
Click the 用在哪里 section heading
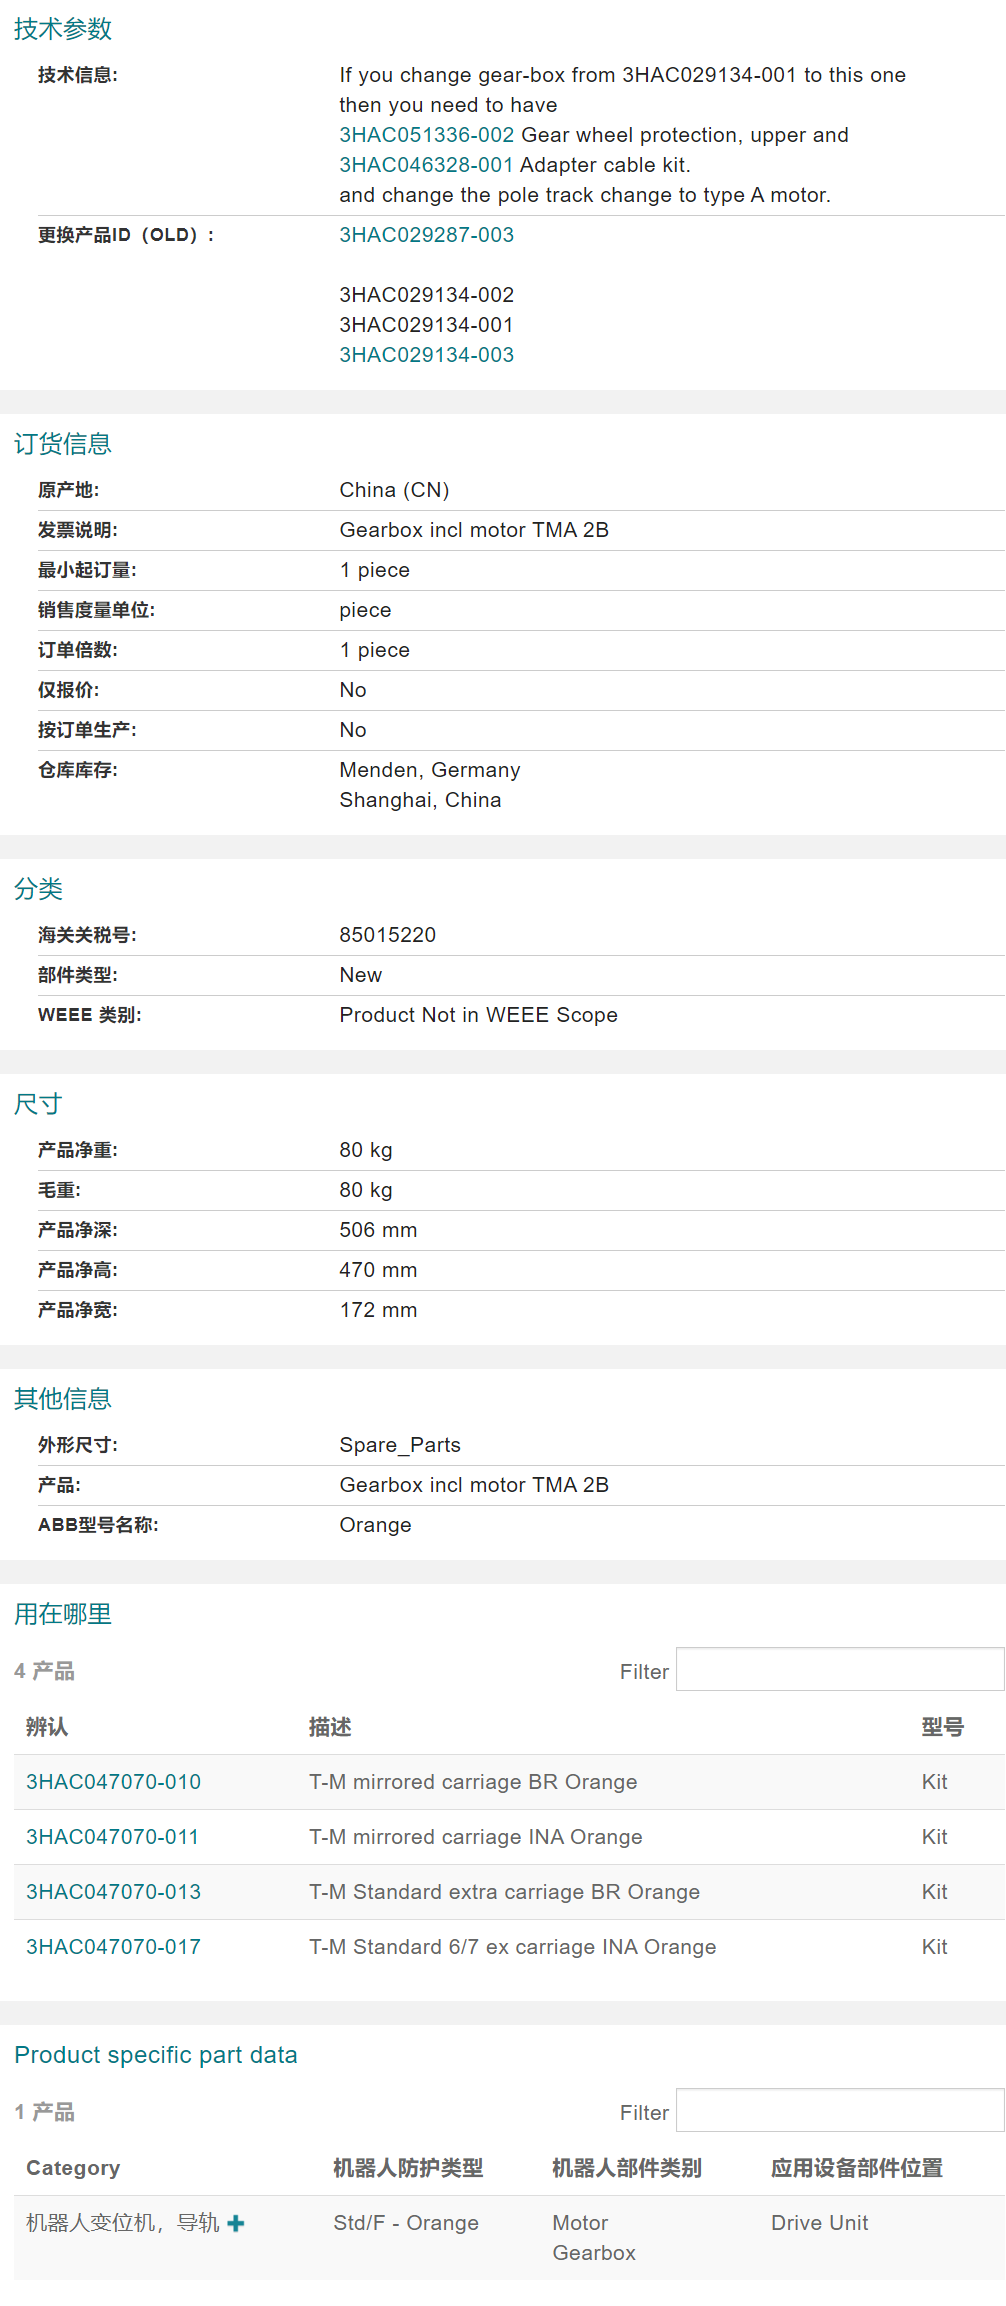coord(63,1614)
